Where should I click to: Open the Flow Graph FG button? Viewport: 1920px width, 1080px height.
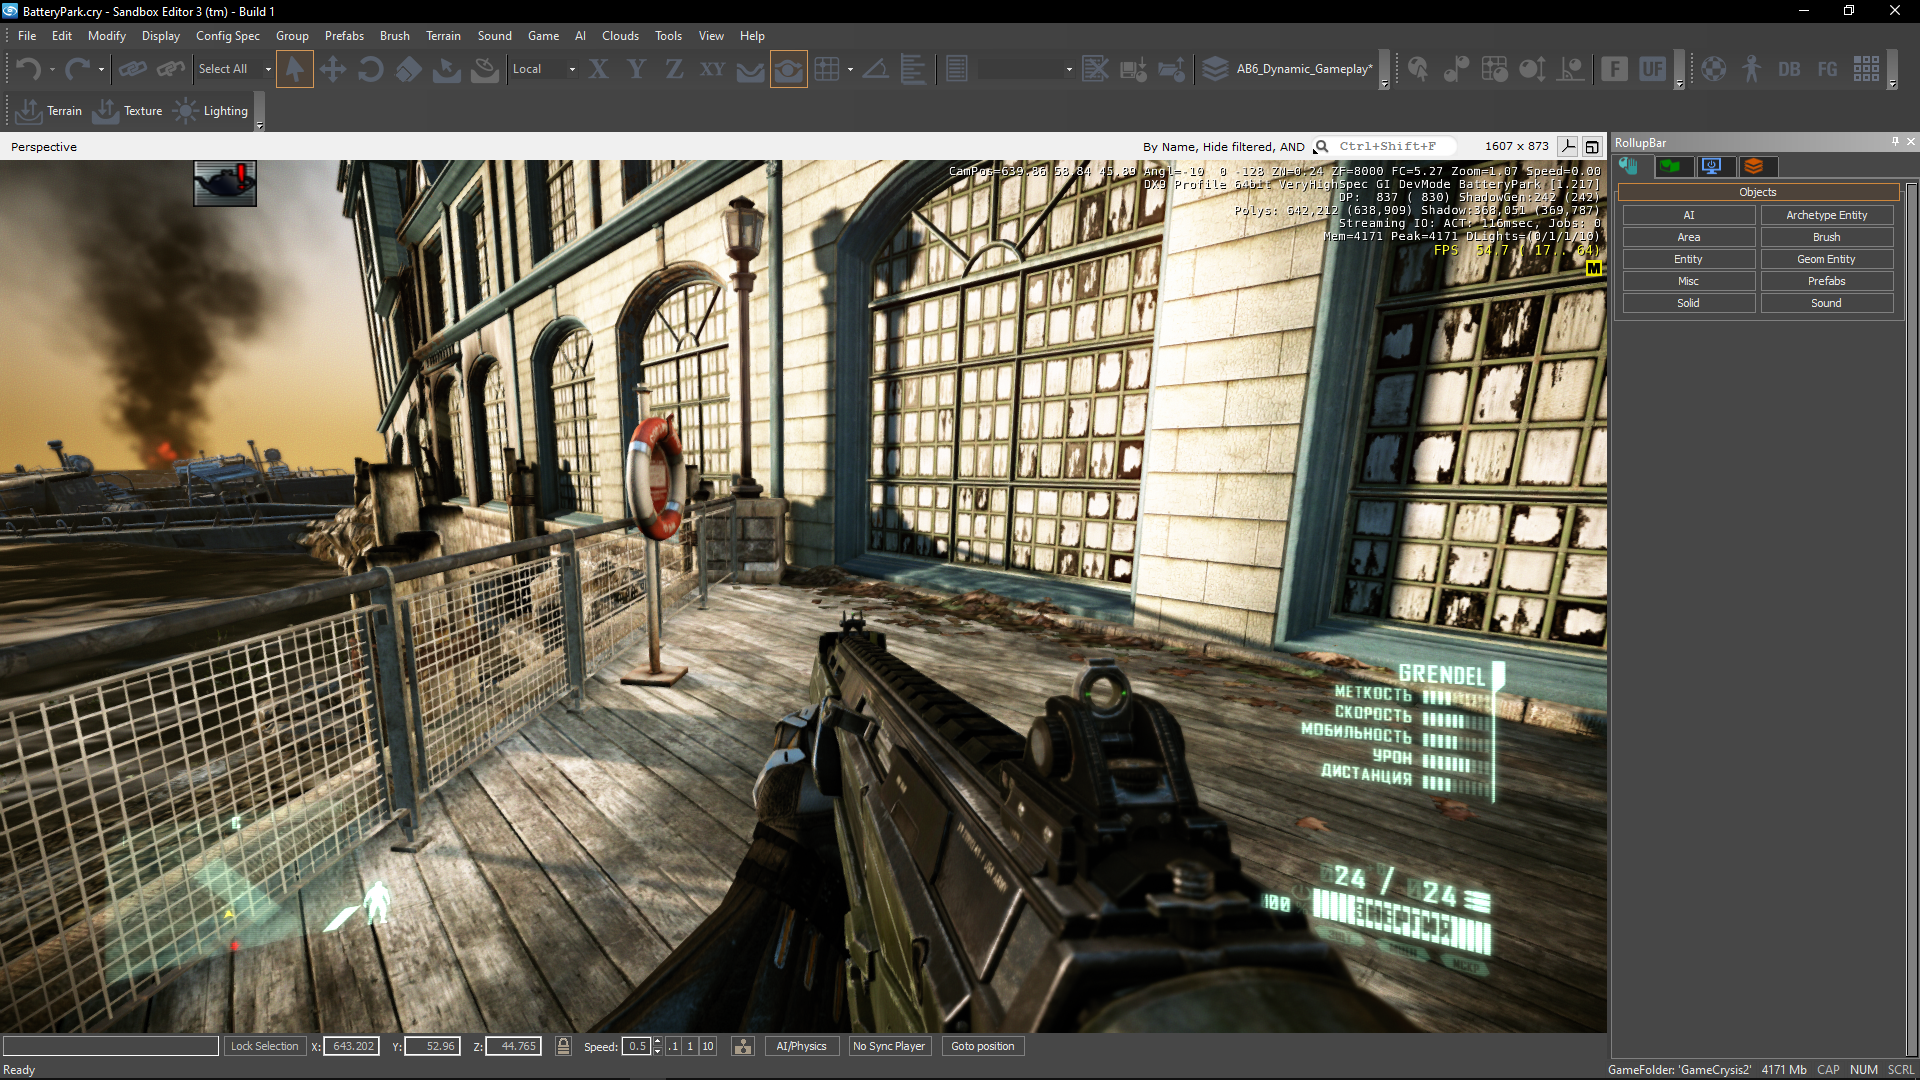1827,69
